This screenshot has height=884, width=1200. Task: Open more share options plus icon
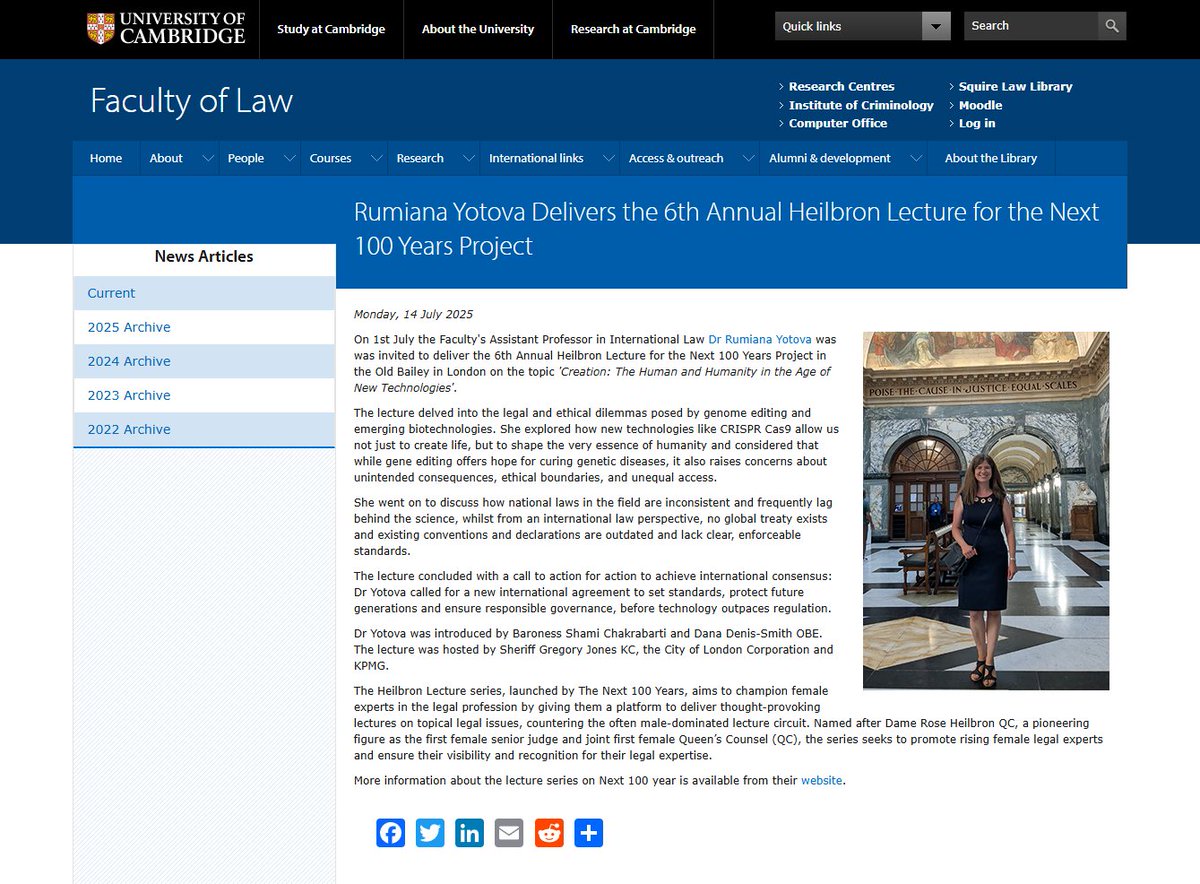(589, 833)
